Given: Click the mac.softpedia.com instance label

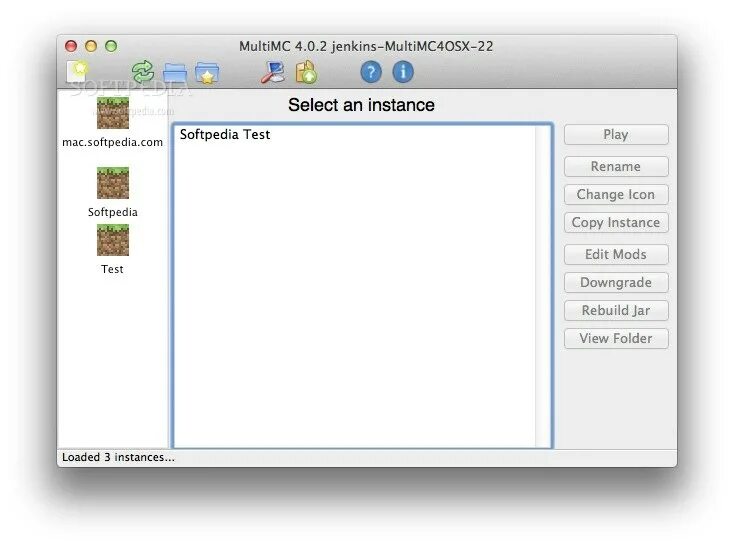Looking at the screenshot, I should pyautogui.click(x=112, y=142).
